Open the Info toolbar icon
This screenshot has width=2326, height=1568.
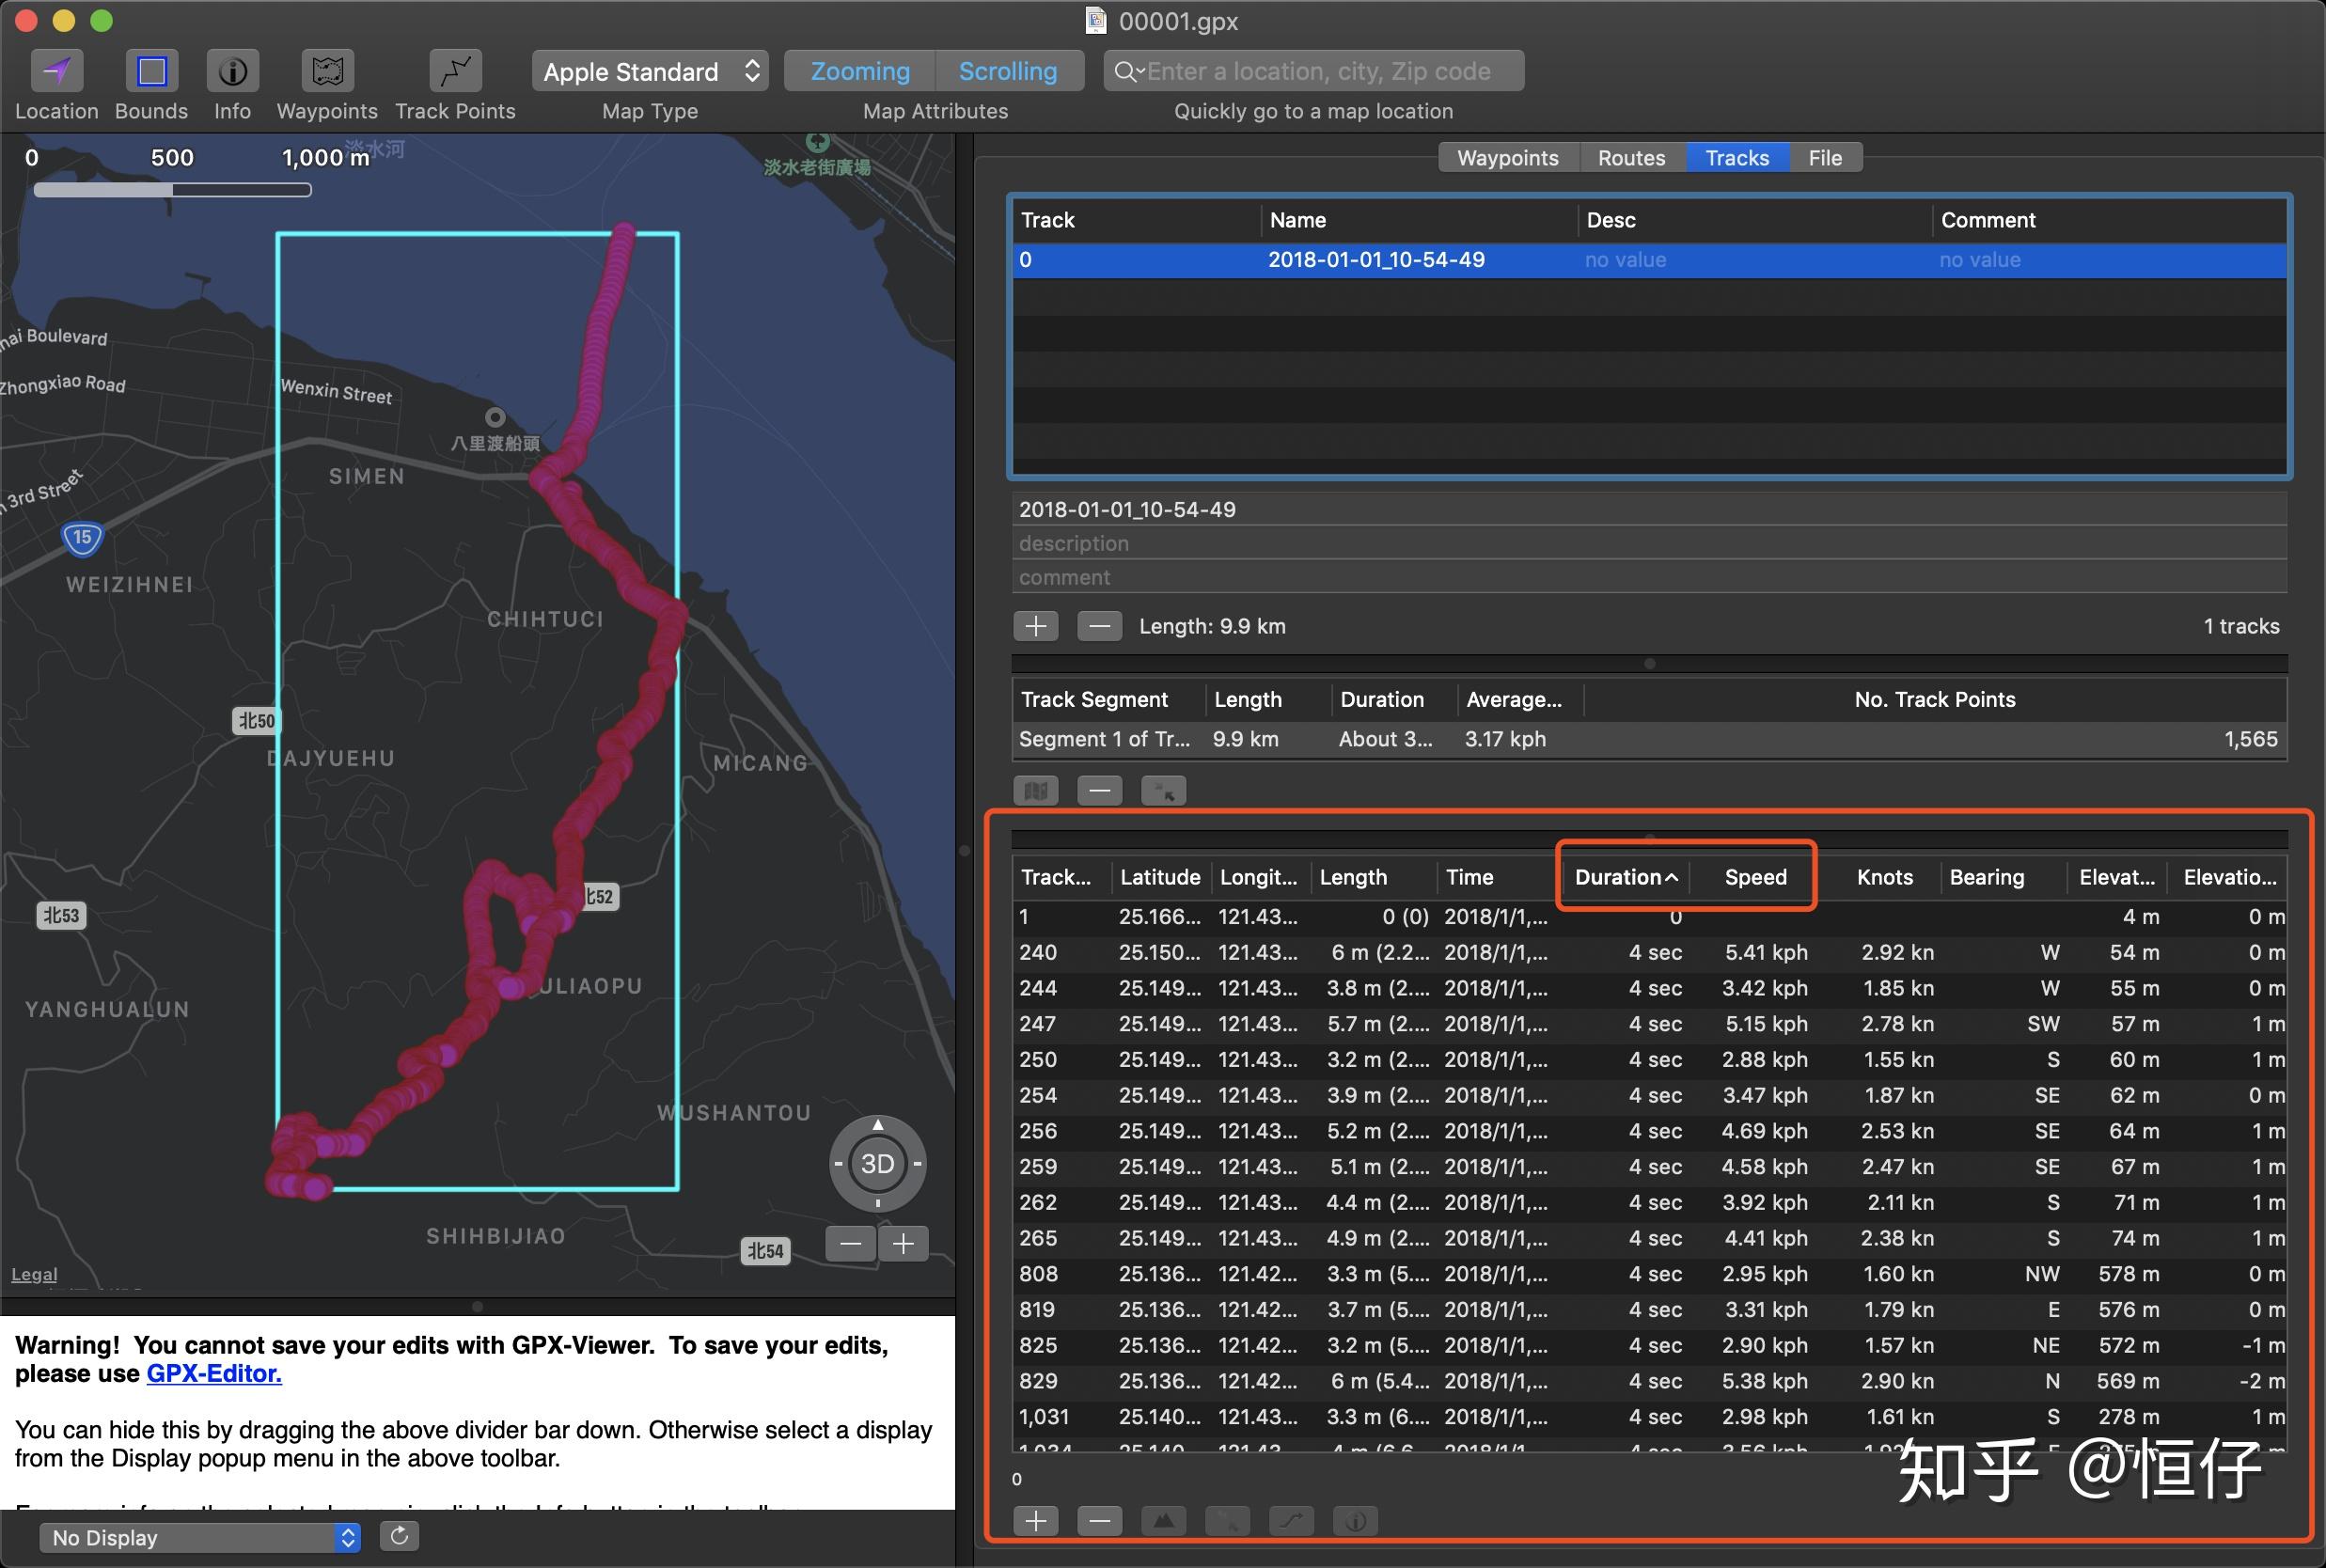point(232,71)
